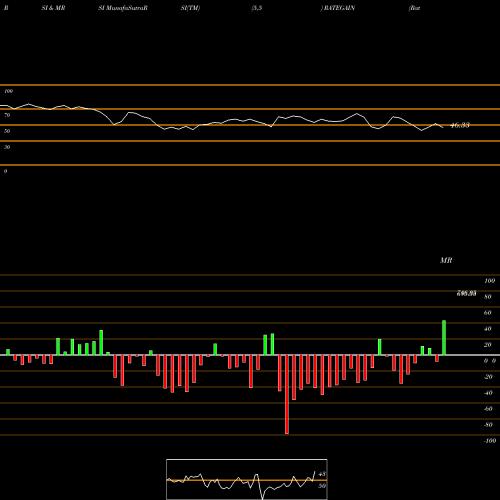Click the "50" value in mini preview chart
Image resolution: width=500 pixels, height=500 pixels.
coord(322,486)
